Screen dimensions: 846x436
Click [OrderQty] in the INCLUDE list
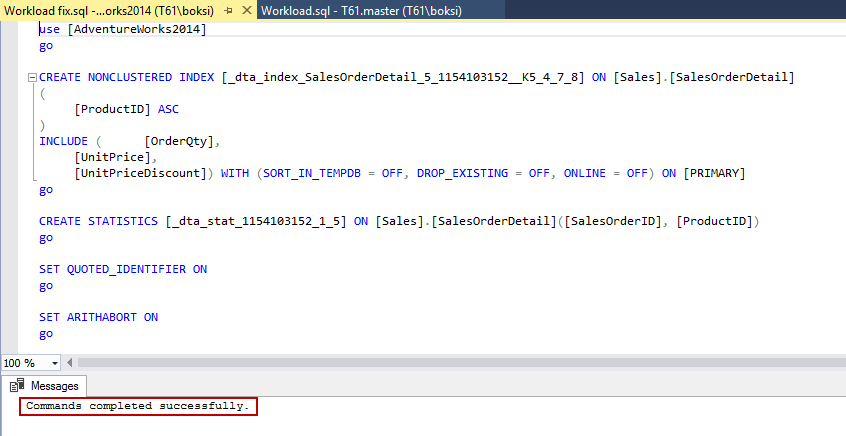tap(179, 141)
